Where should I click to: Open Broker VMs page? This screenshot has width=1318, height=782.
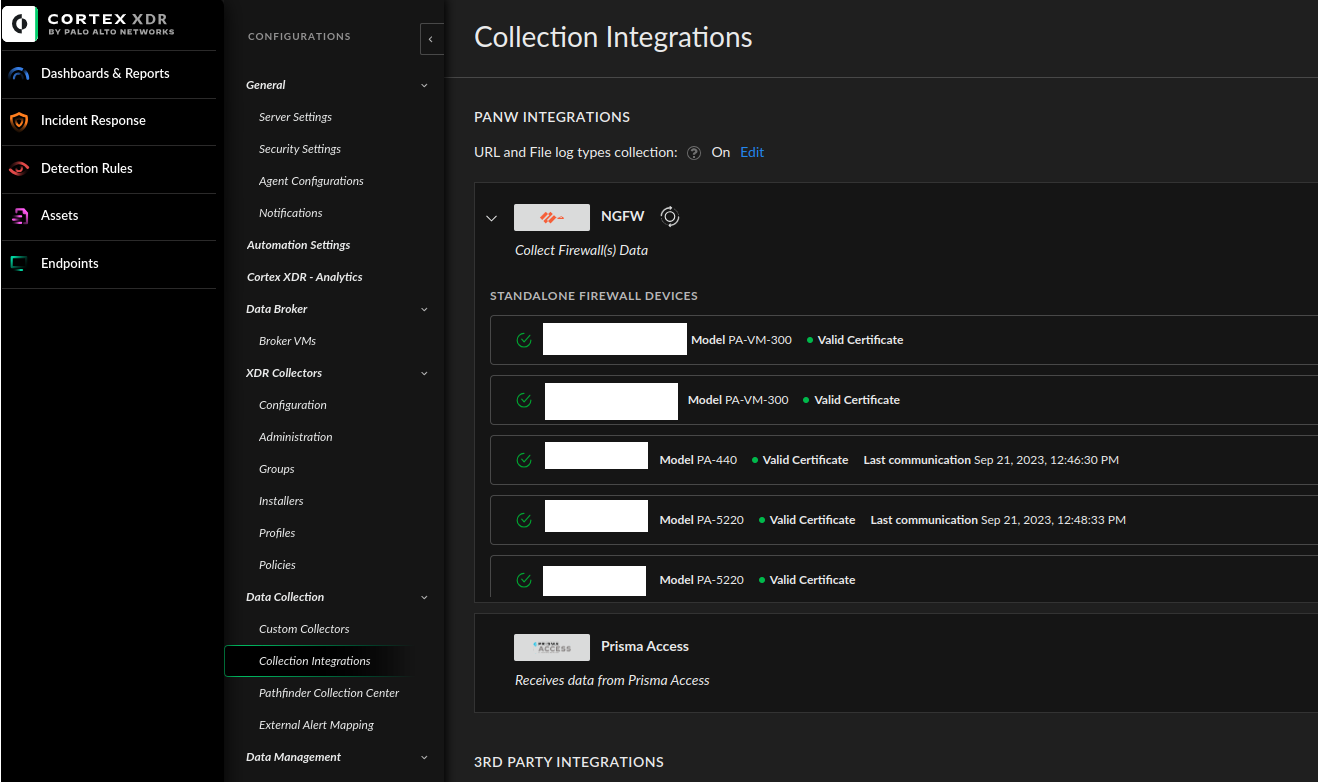coord(287,341)
